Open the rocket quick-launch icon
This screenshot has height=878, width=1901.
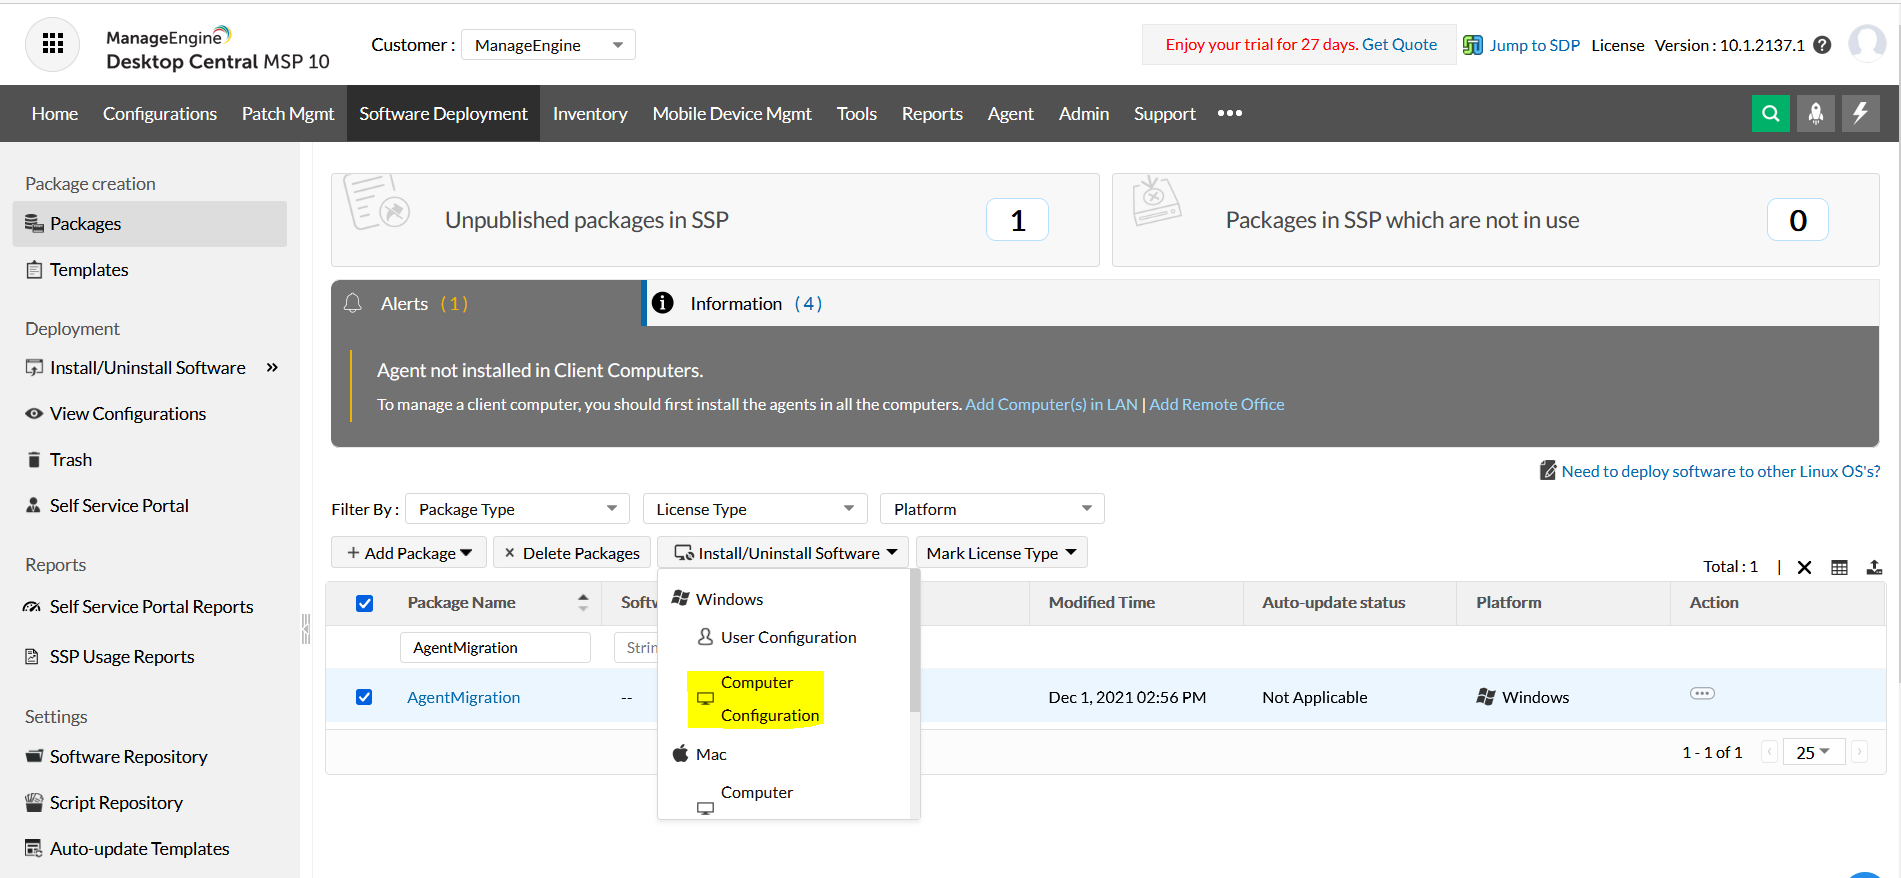pos(1815,113)
